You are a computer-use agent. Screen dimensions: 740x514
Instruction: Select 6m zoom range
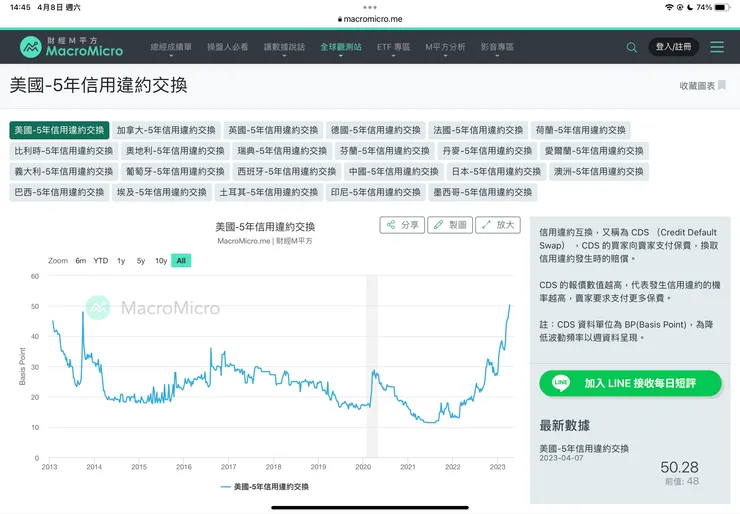click(81, 261)
